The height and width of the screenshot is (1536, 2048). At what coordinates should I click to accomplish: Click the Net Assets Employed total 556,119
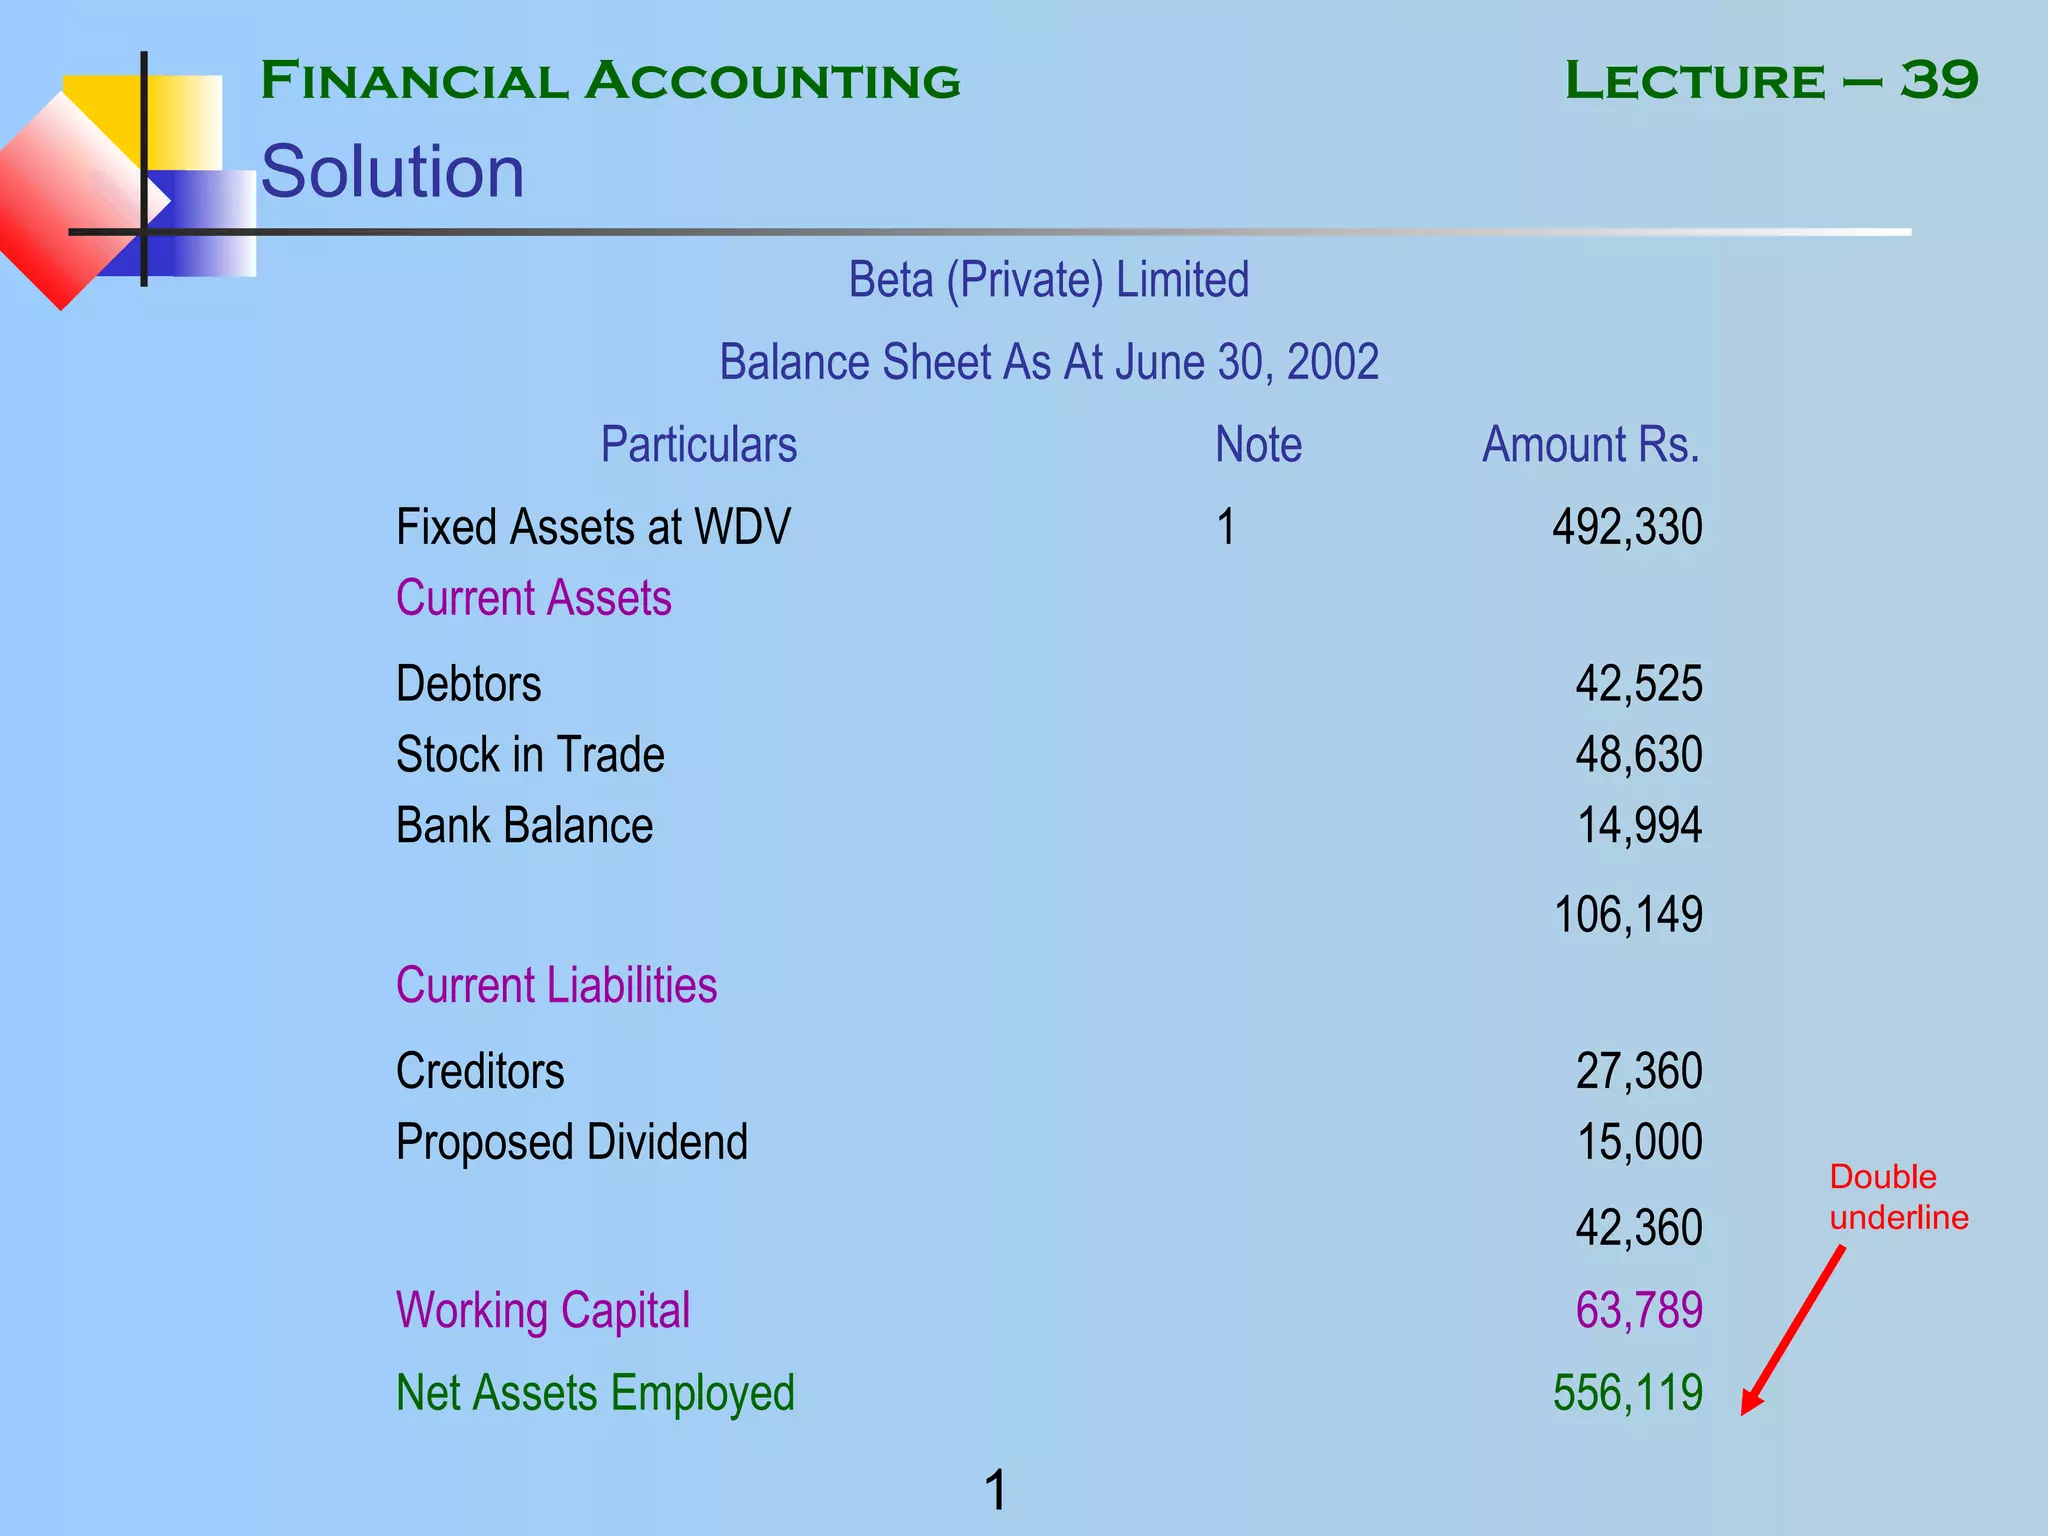(x=1627, y=1393)
